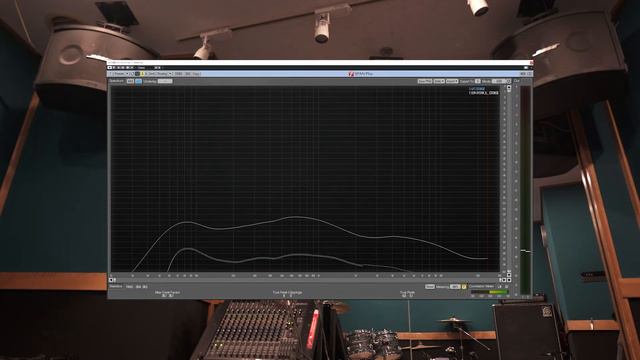The image size is (640, 360).
Task: Click the output level meter on the right
Action: [x=526, y=190]
